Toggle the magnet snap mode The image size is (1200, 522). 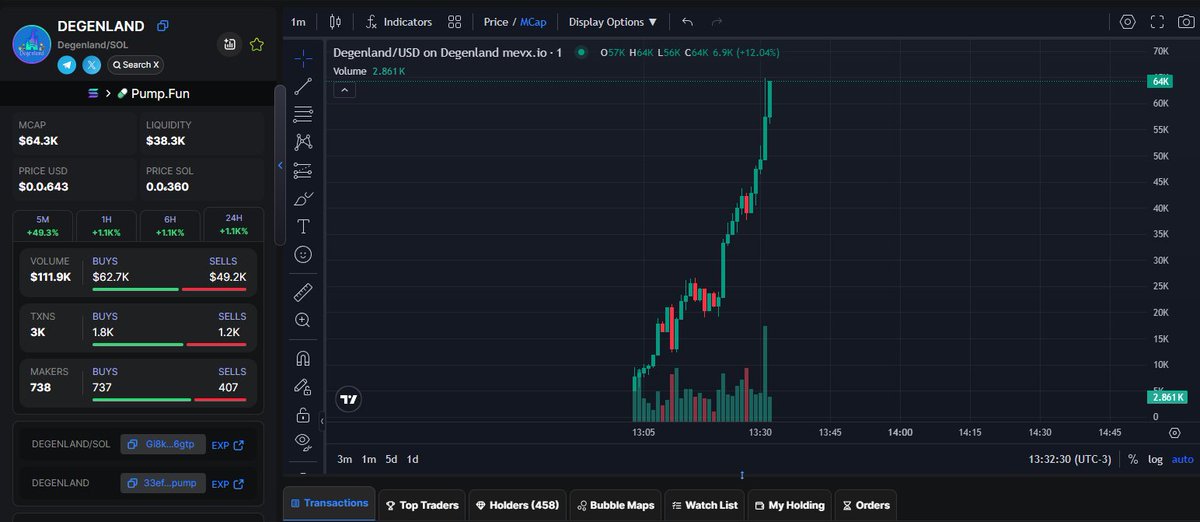pyautogui.click(x=303, y=357)
